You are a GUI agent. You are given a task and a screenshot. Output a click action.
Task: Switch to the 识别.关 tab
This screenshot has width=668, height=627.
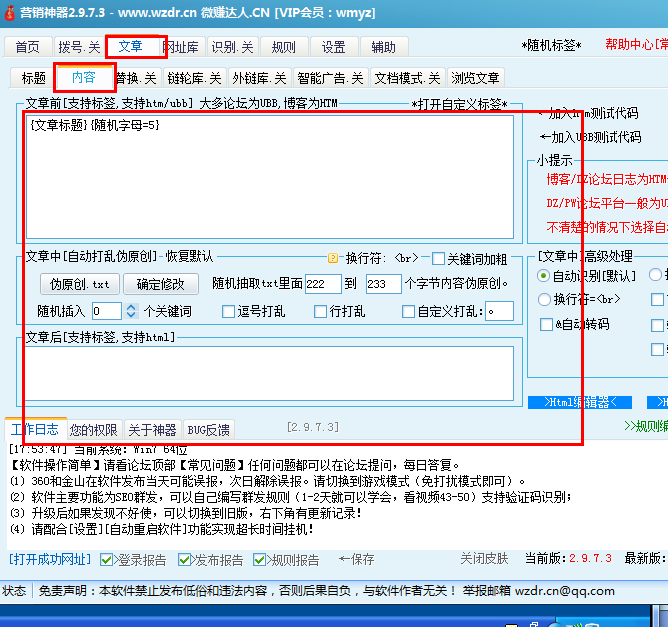point(233,47)
